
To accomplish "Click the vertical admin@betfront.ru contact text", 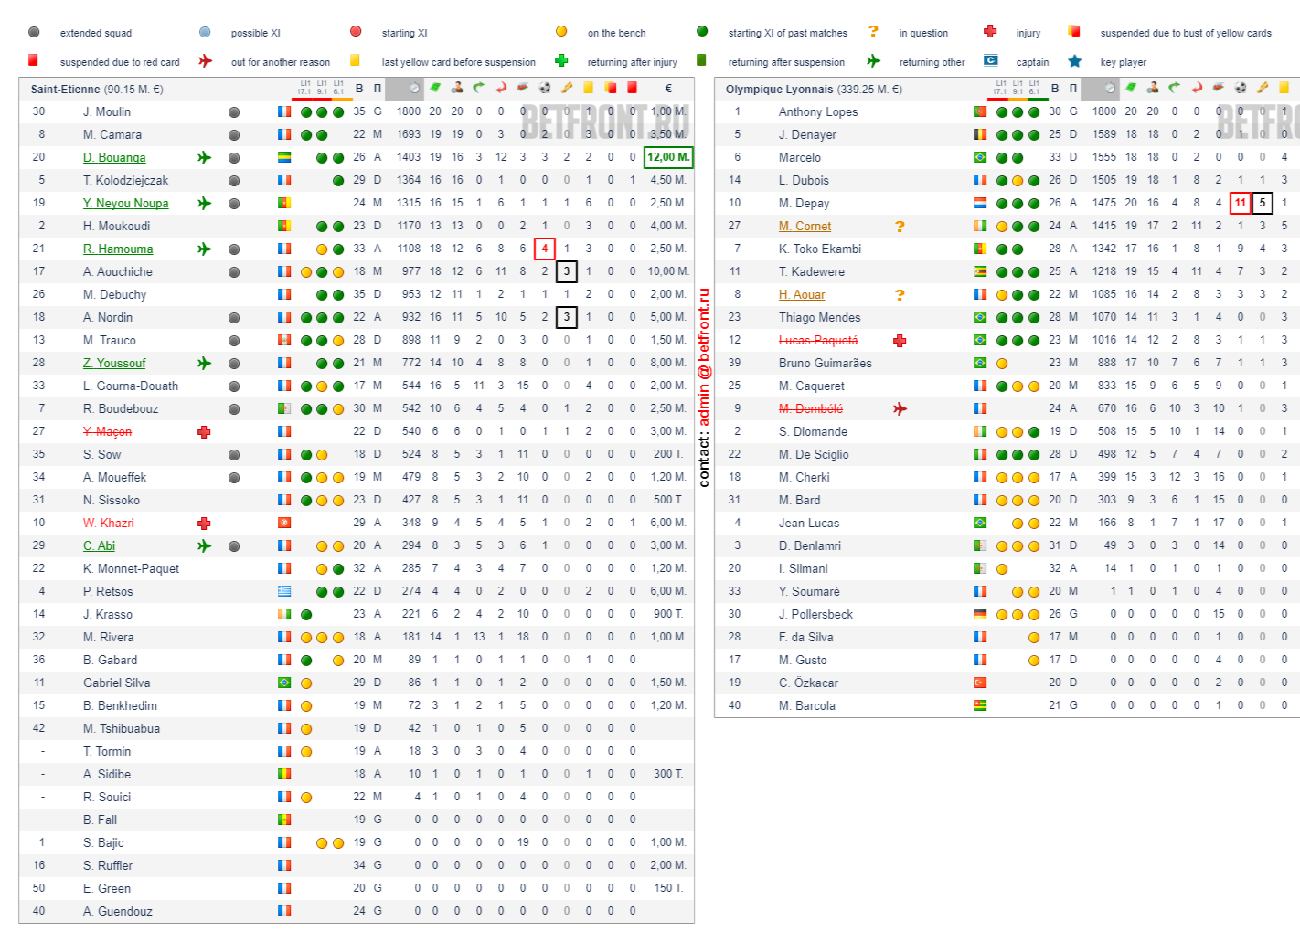I will point(704,388).
